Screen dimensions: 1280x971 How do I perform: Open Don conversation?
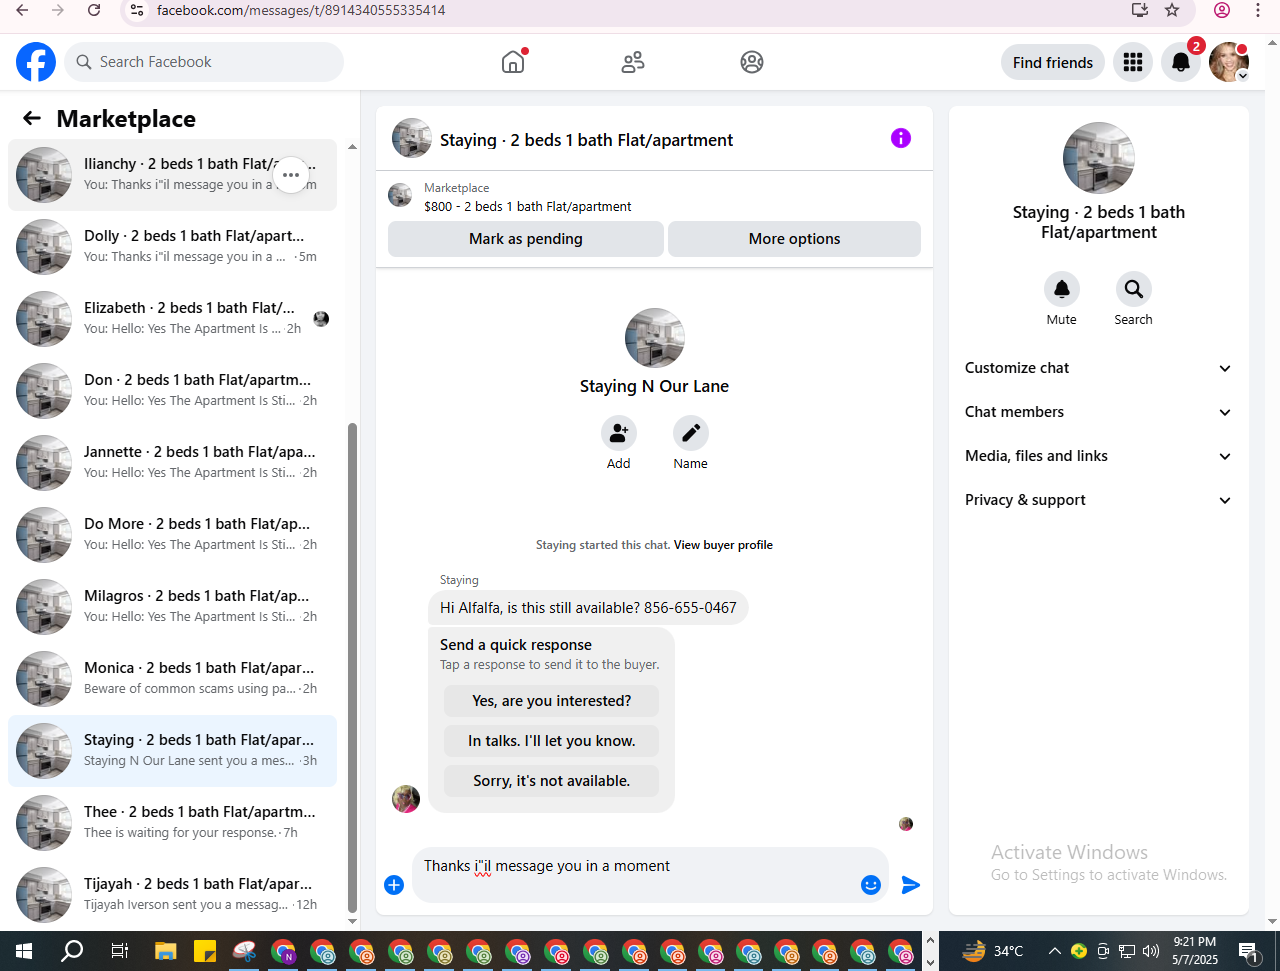coord(172,391)
